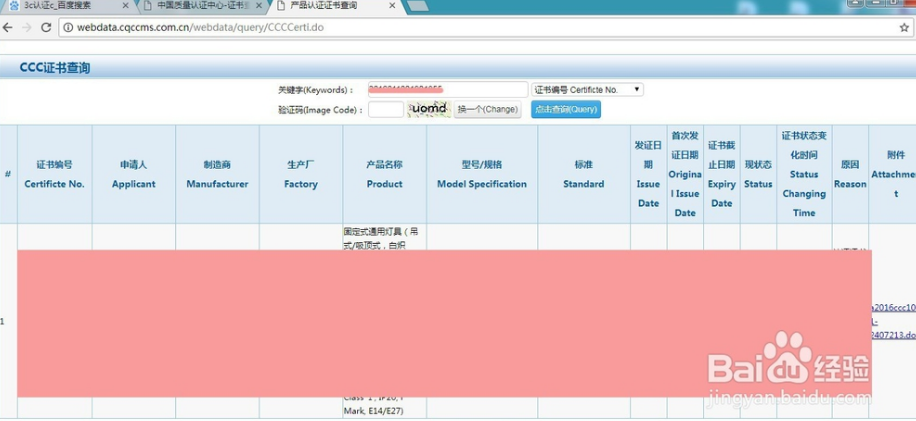
Task: Bookmark this page with the star icon
Action: pyautogui.click(x=904, y=28)
